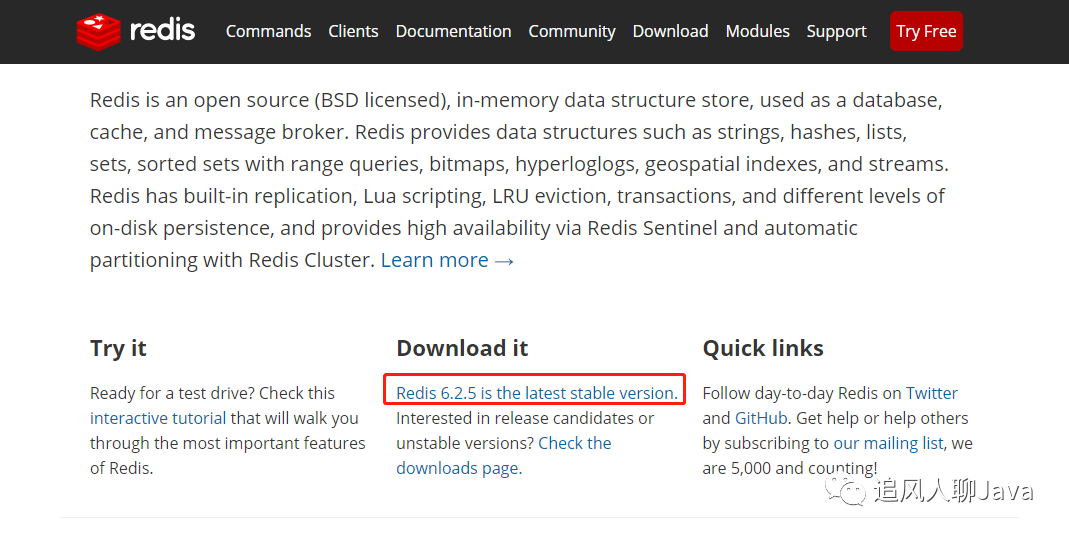Open the interactive tutorial link

click(x=158, y=418)
